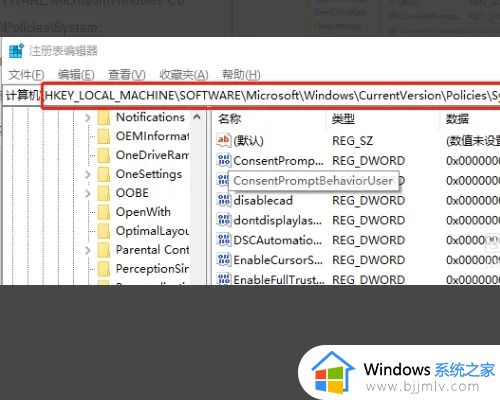The width and height of the screenshot is (500, 400).
Task: Sort values by 名称 column header
Action: [229, 119]
